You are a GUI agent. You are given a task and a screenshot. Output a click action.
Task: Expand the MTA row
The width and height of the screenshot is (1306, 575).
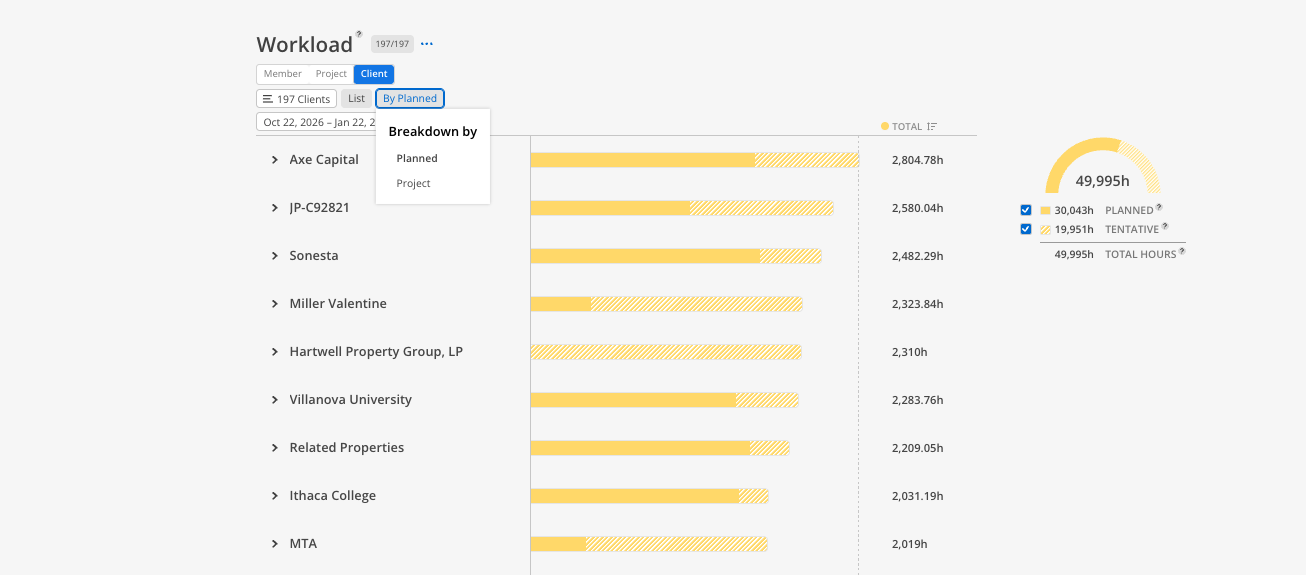click(x=275, y=544)
